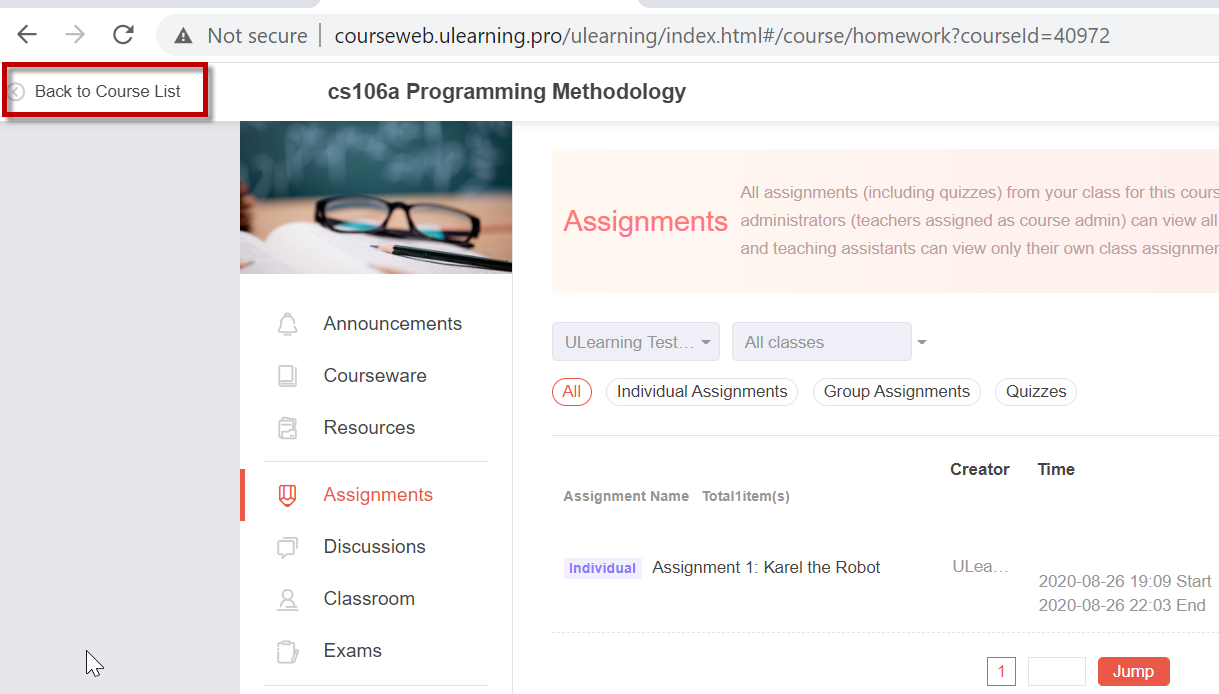Open Assignment 1: Karel the Robot
The image size is (1219, 694).
pyautogui.click(x=766, y=568)
